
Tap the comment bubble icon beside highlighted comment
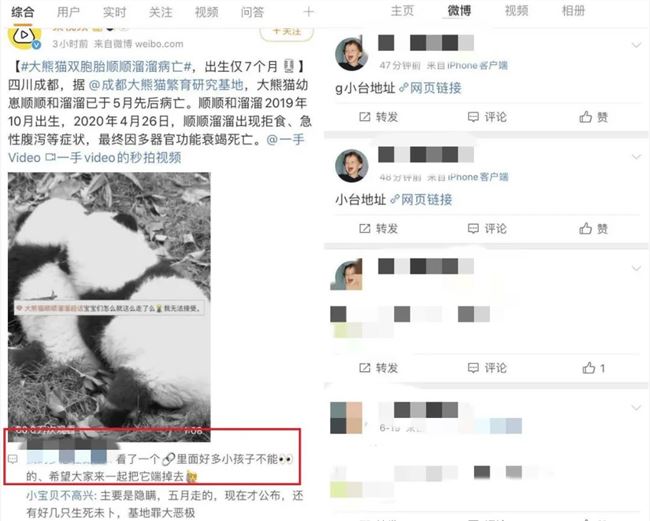click(13, 459)
